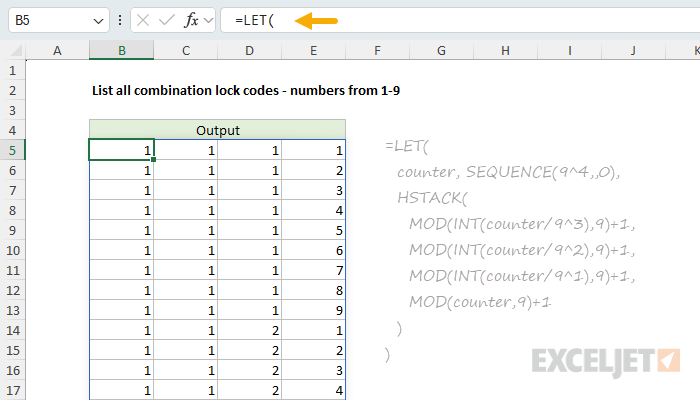Select row 12 header
Viewport: 700px width, 400px height.
[12, 291]
